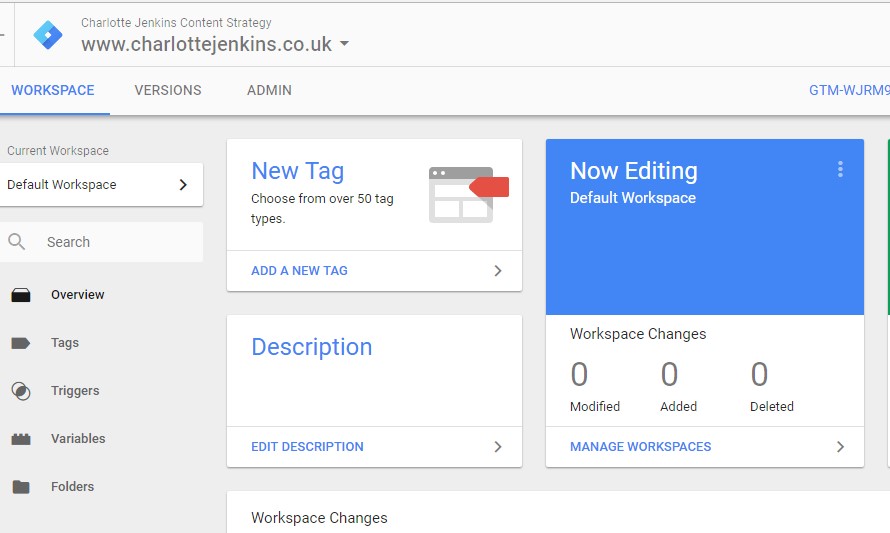Viewport: 890px width, 533px height.
Task: Click the Charlotte Jenkins Content Strategy account name
Action: 176,23
